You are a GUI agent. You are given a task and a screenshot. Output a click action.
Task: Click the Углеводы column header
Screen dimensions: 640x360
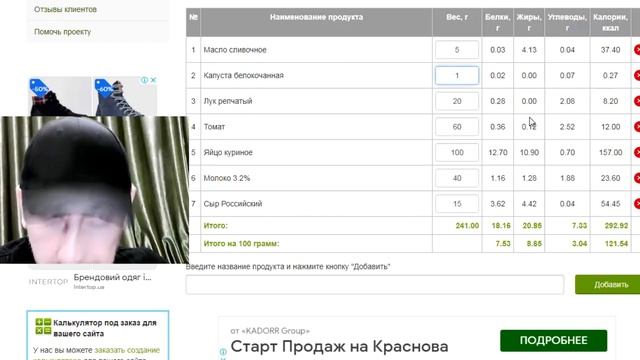(567, 22)
